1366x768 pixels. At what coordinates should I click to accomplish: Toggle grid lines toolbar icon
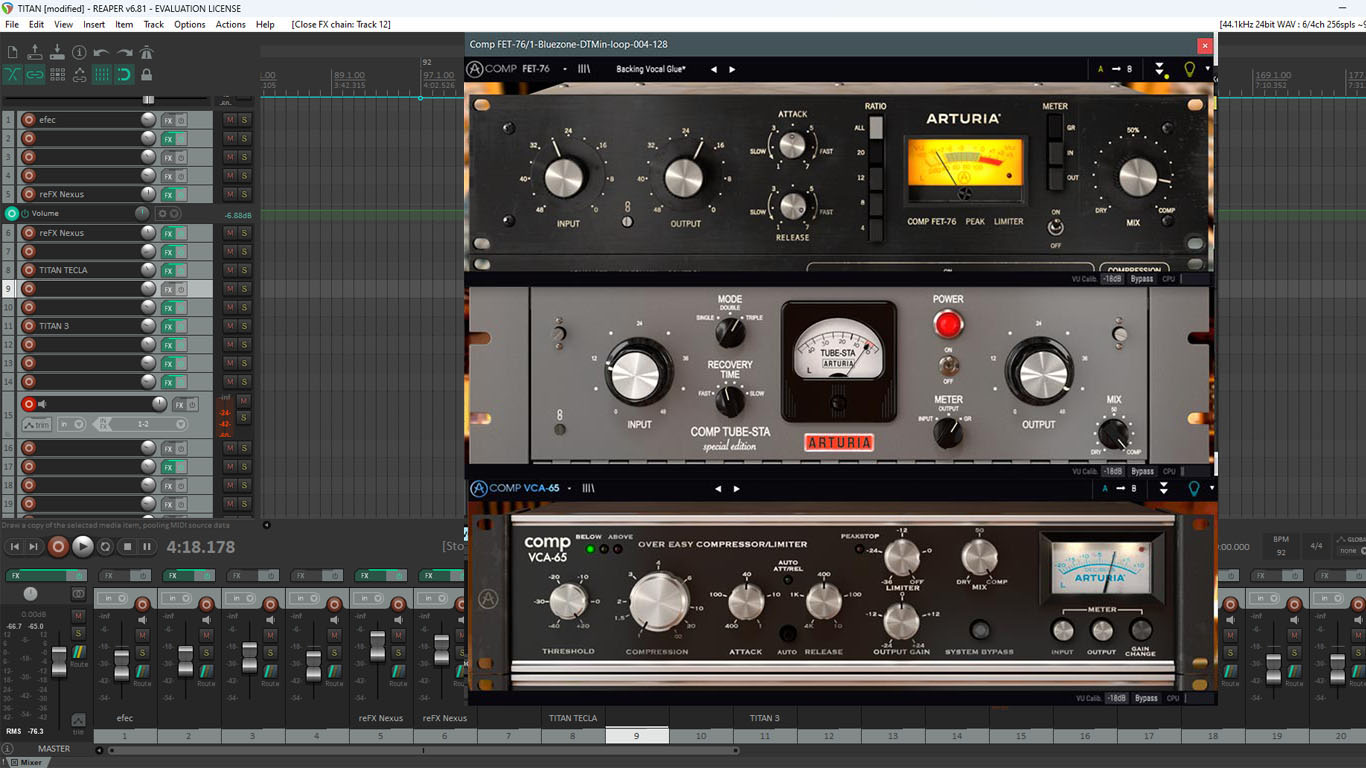[x=101, y=74]
